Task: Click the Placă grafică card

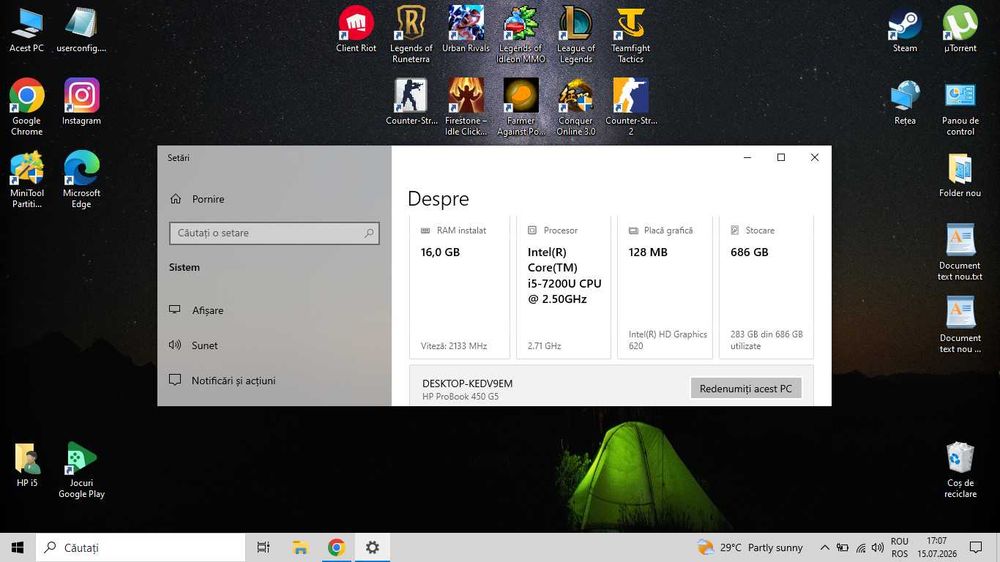Action: pos(665,287)
